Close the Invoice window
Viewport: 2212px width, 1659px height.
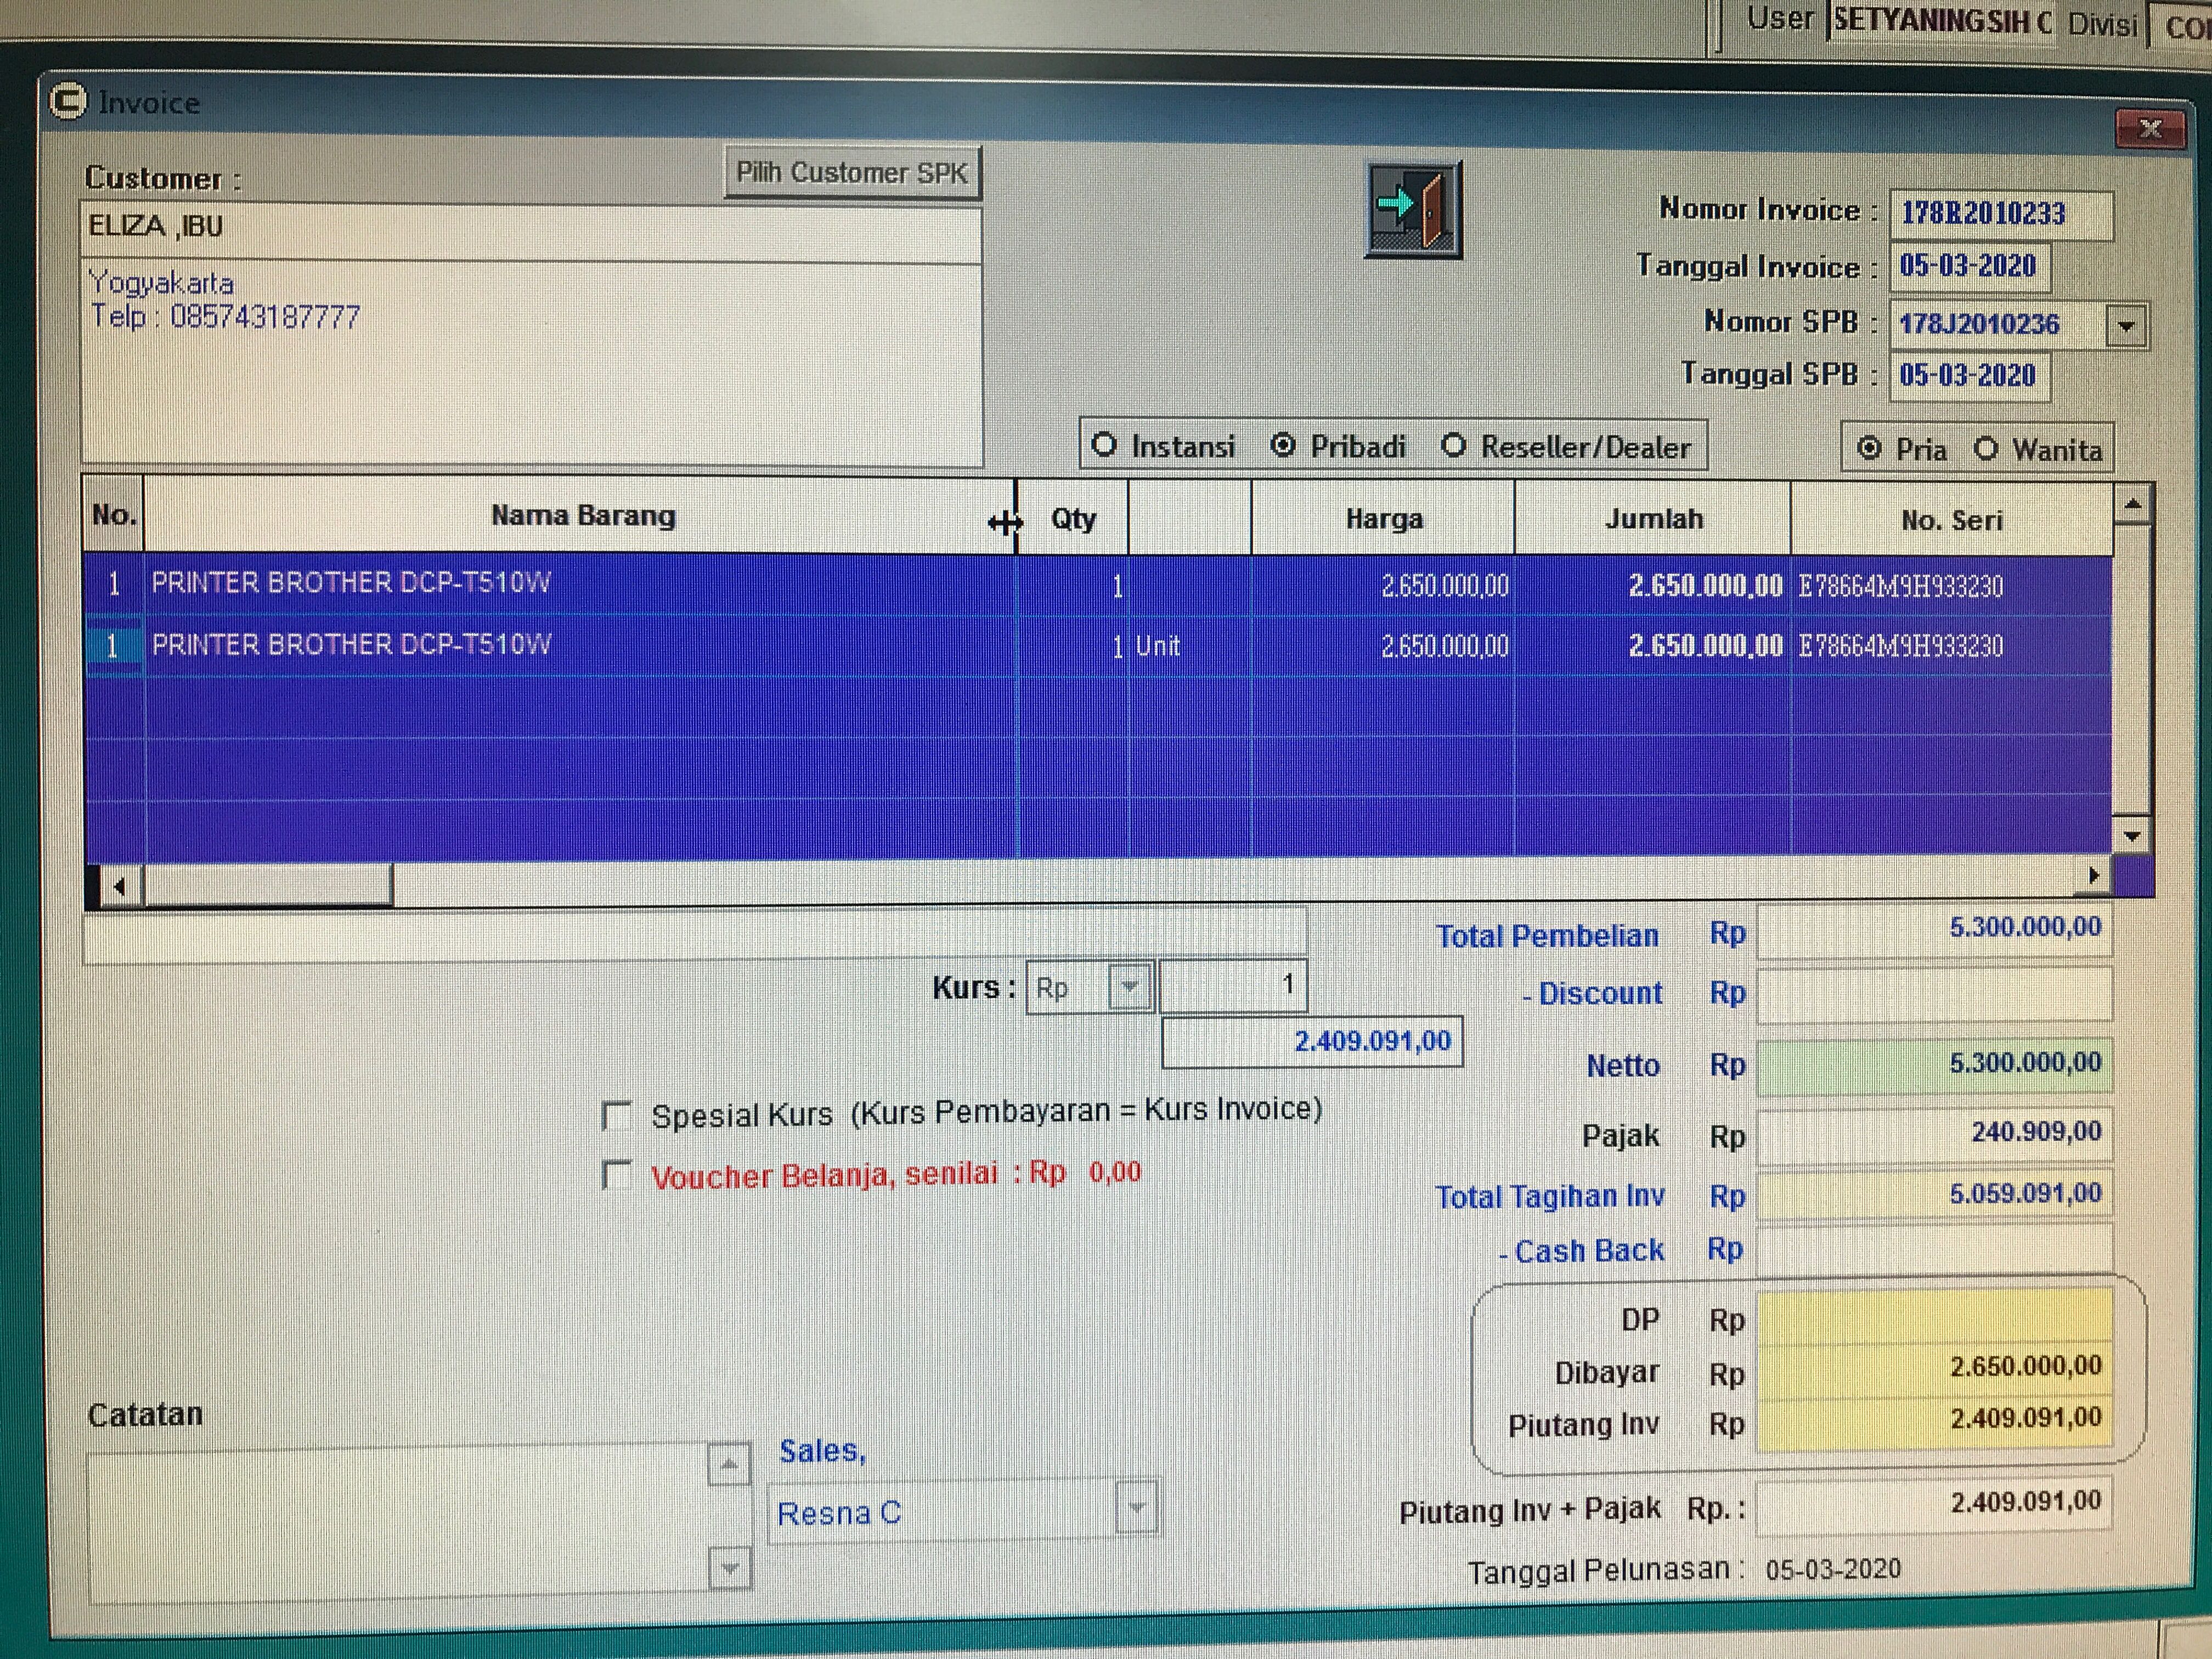[x=2149, y=129]
